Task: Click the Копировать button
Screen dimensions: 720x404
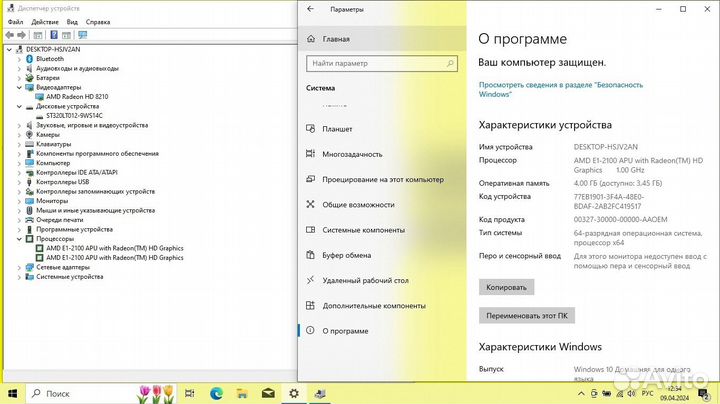Action: pyautogui.click(x=506, y=287)
